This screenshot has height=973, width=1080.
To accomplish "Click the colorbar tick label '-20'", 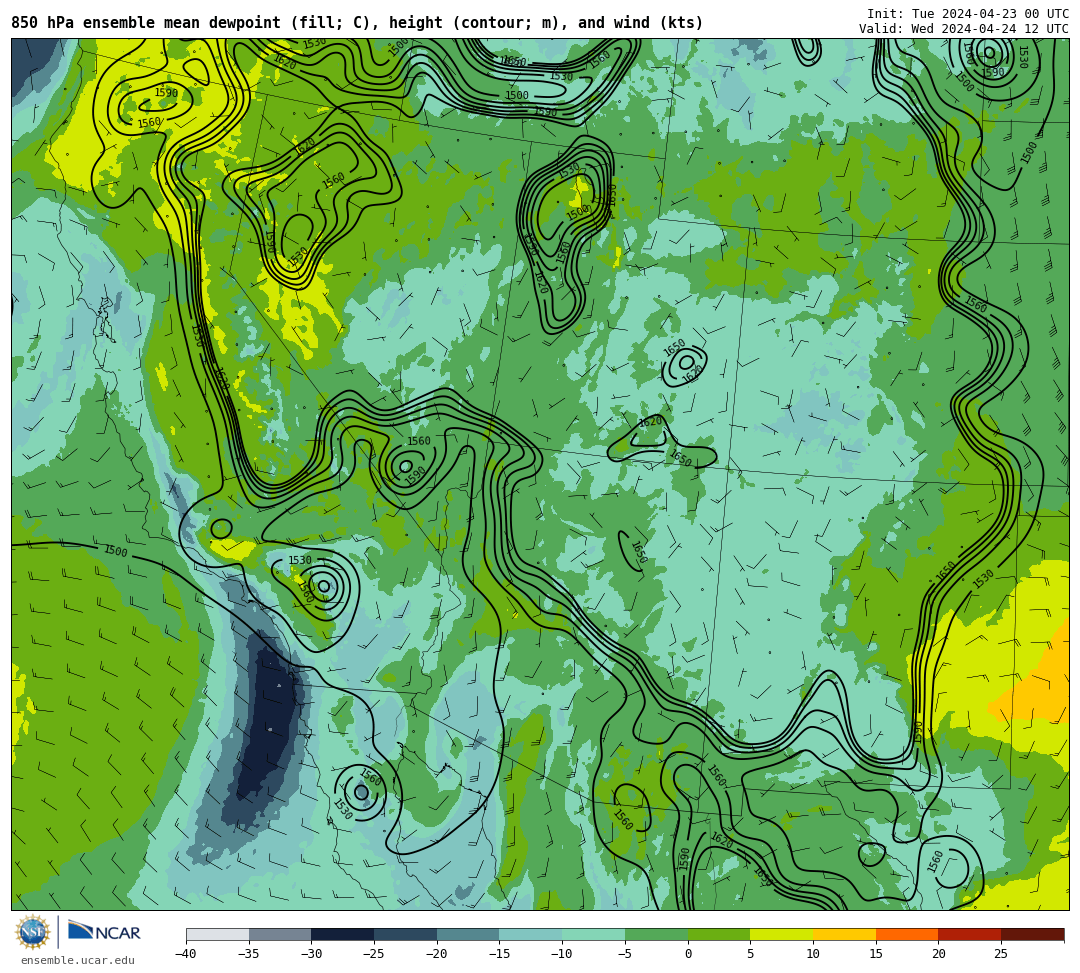I will 436,954.
